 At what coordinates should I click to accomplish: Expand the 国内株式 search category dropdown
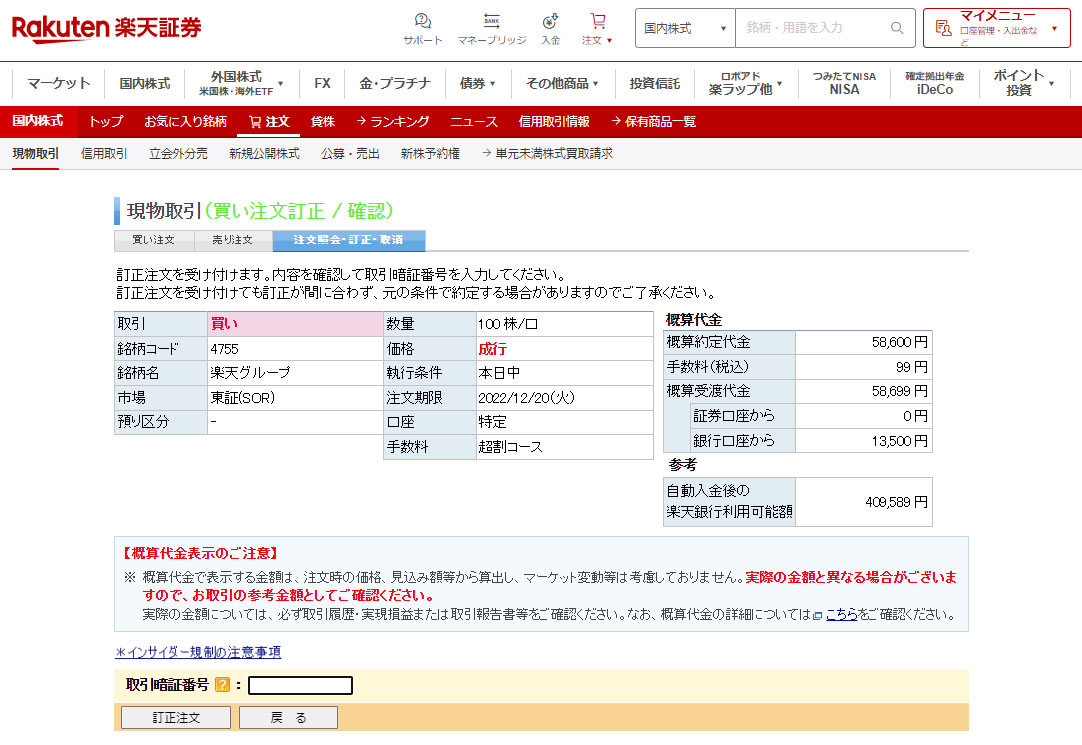[x=685, y=28]
